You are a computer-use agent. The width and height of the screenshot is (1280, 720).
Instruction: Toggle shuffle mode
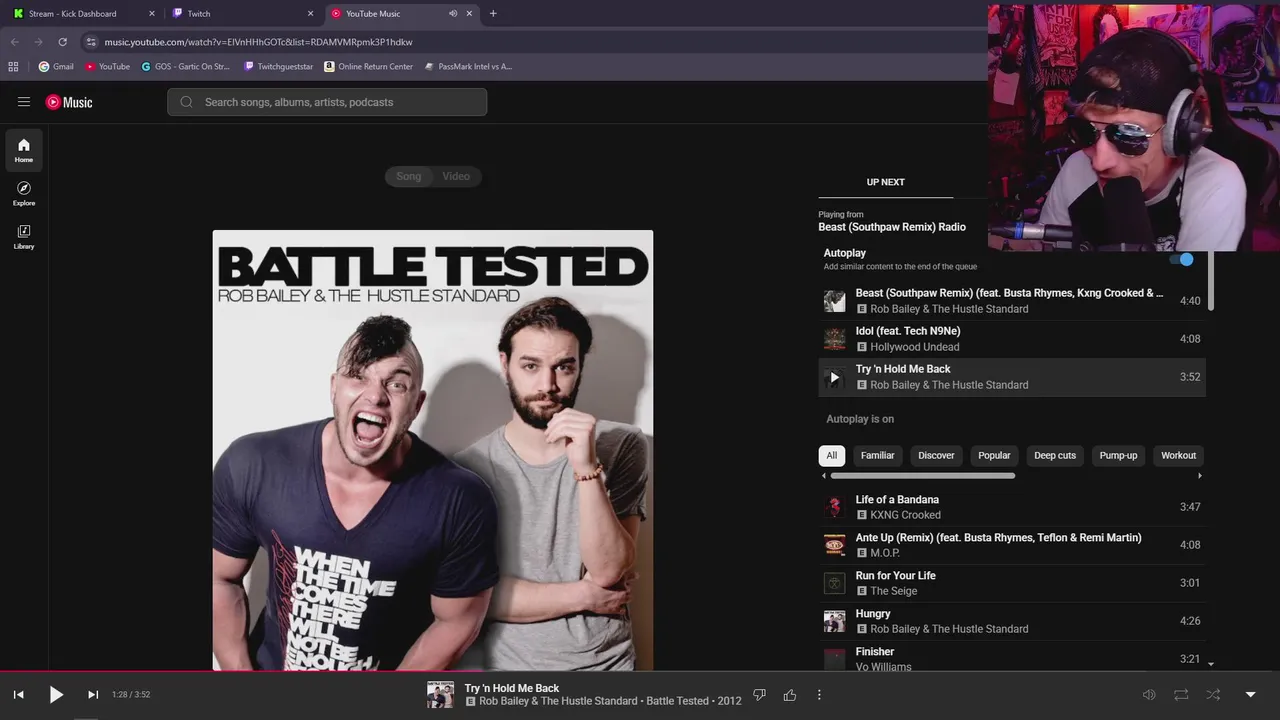tap(1213, 695)
